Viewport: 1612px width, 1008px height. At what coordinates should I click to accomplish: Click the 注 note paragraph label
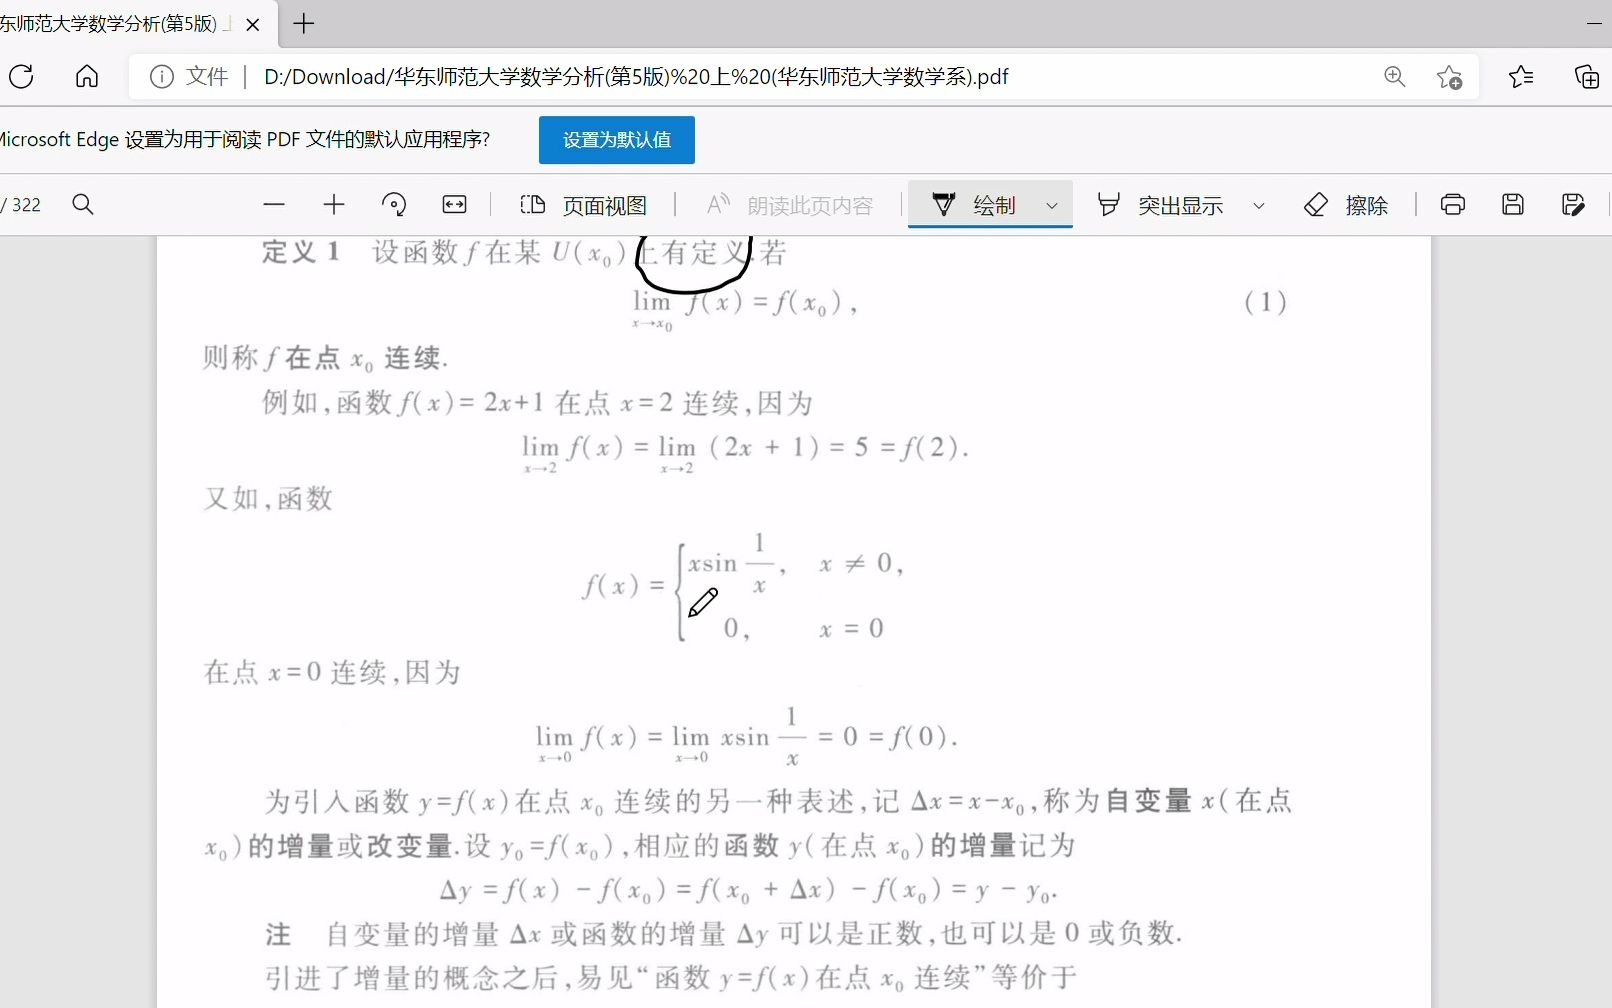(x=278, y=935)
